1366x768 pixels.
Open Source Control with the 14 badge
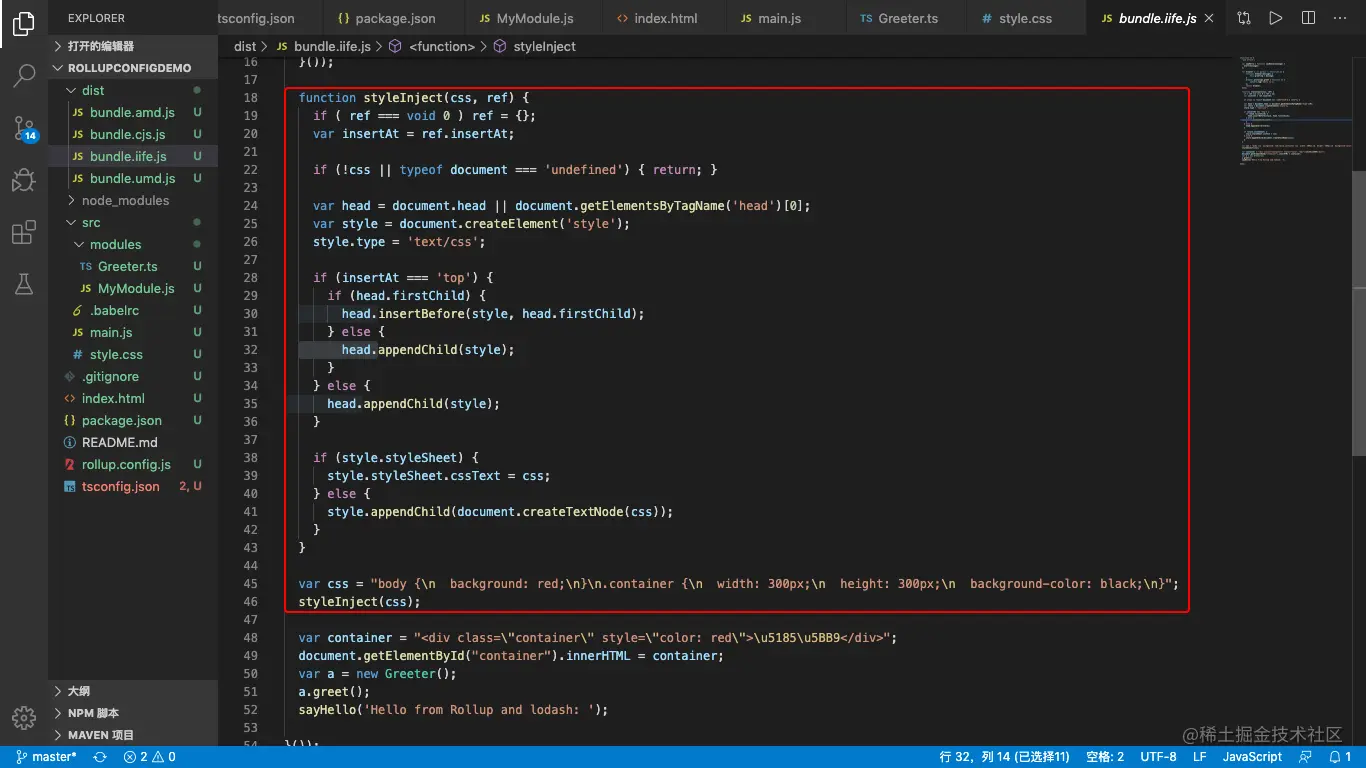click(x=24, y=127)
